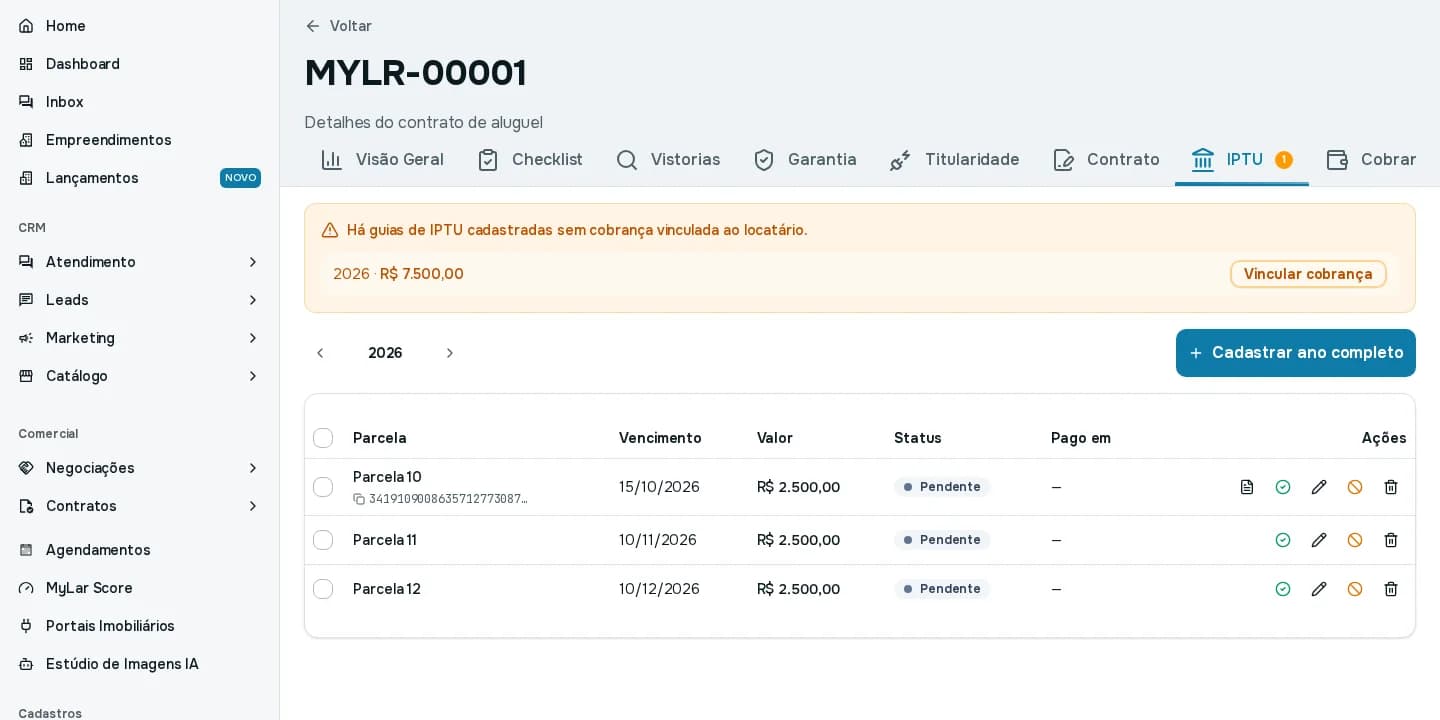The image size is (1440, 720).
Task: Expand the Marketing submenu
Action: coord(140,338)
